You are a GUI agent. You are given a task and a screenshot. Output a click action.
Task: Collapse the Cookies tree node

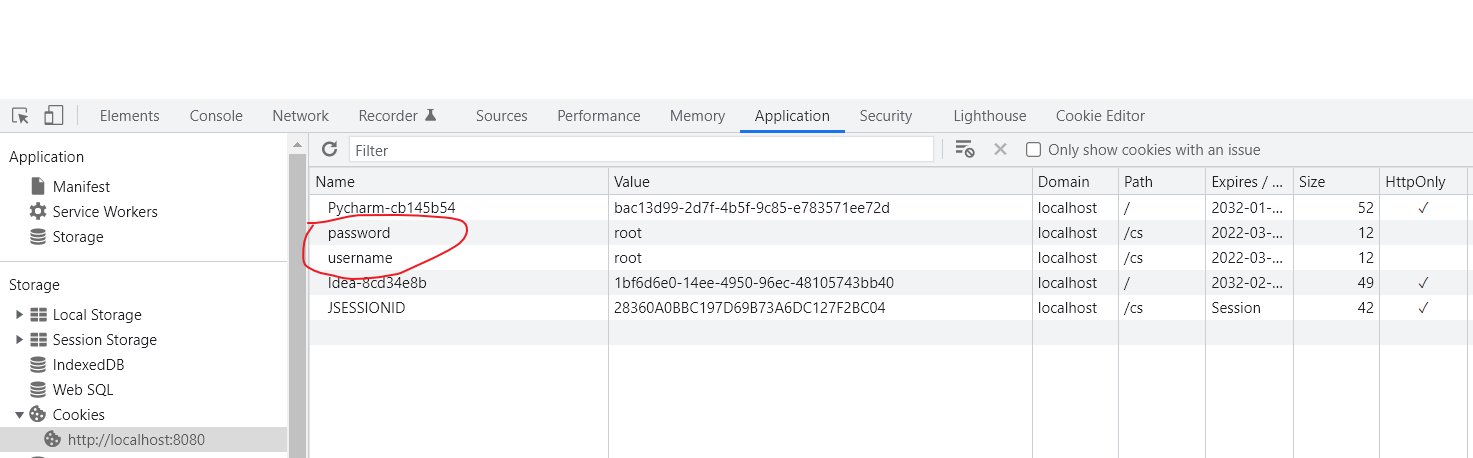pyautogui.click(x=19, y=415)
